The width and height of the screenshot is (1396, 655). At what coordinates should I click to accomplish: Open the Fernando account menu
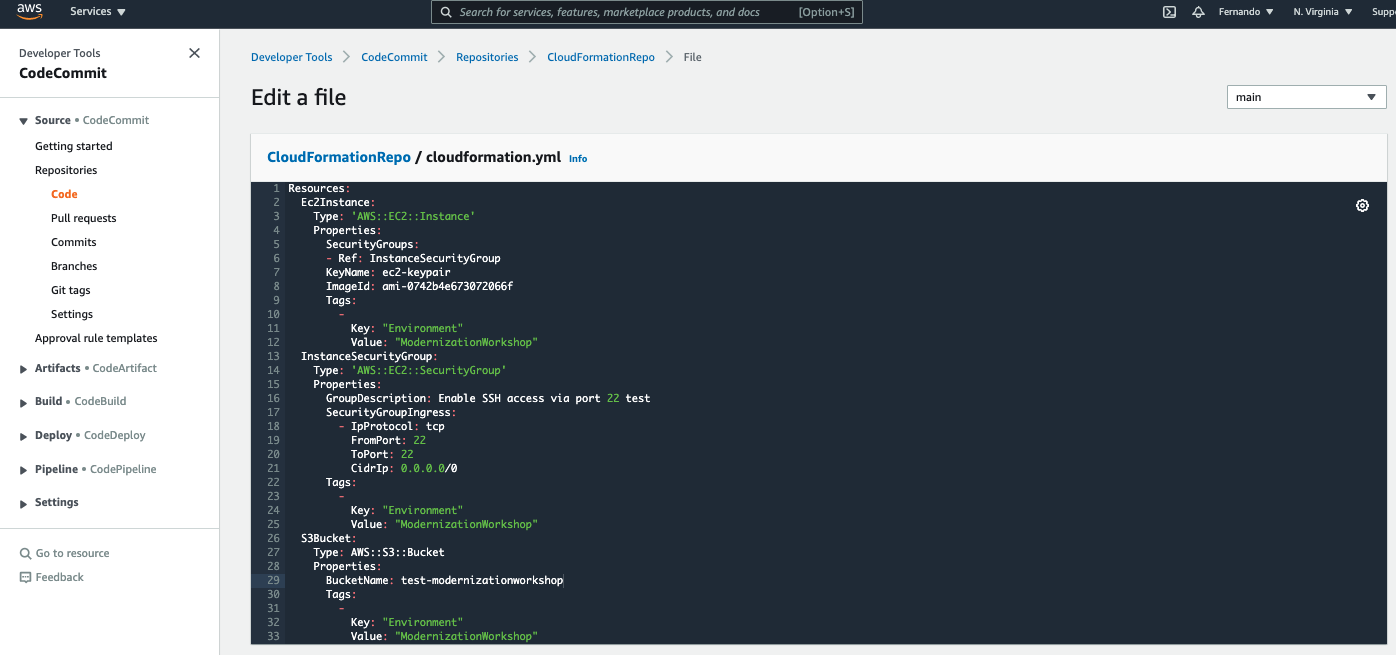point(1246,12)
